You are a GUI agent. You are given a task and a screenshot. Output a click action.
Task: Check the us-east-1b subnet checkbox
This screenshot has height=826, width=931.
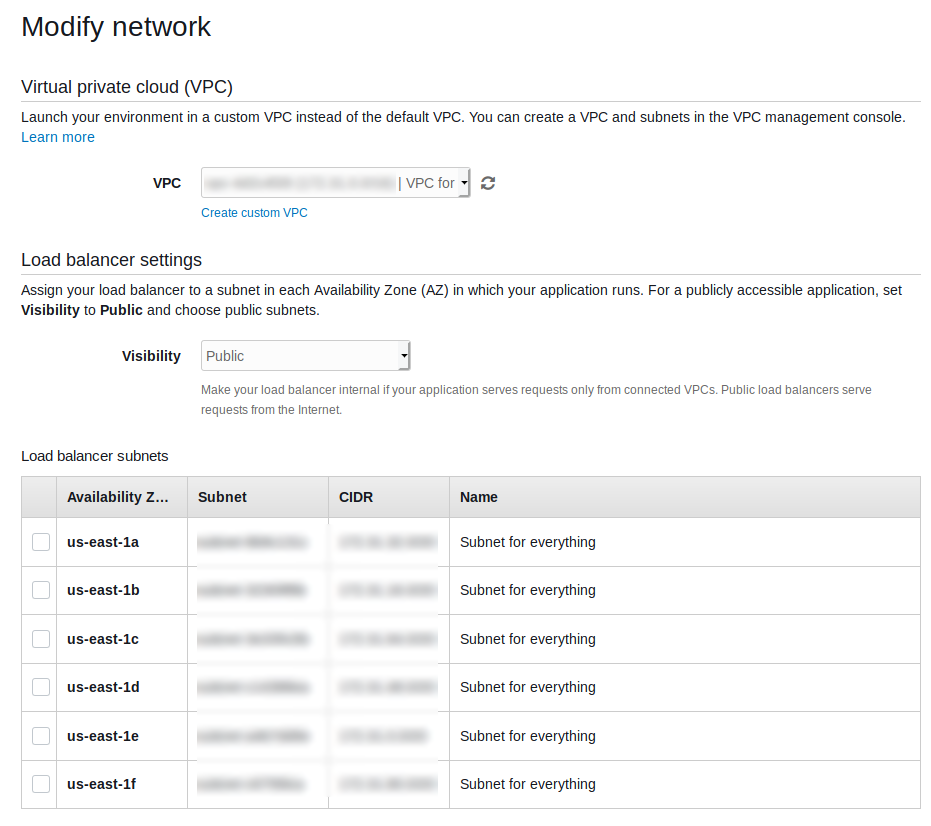pos(40,590)
